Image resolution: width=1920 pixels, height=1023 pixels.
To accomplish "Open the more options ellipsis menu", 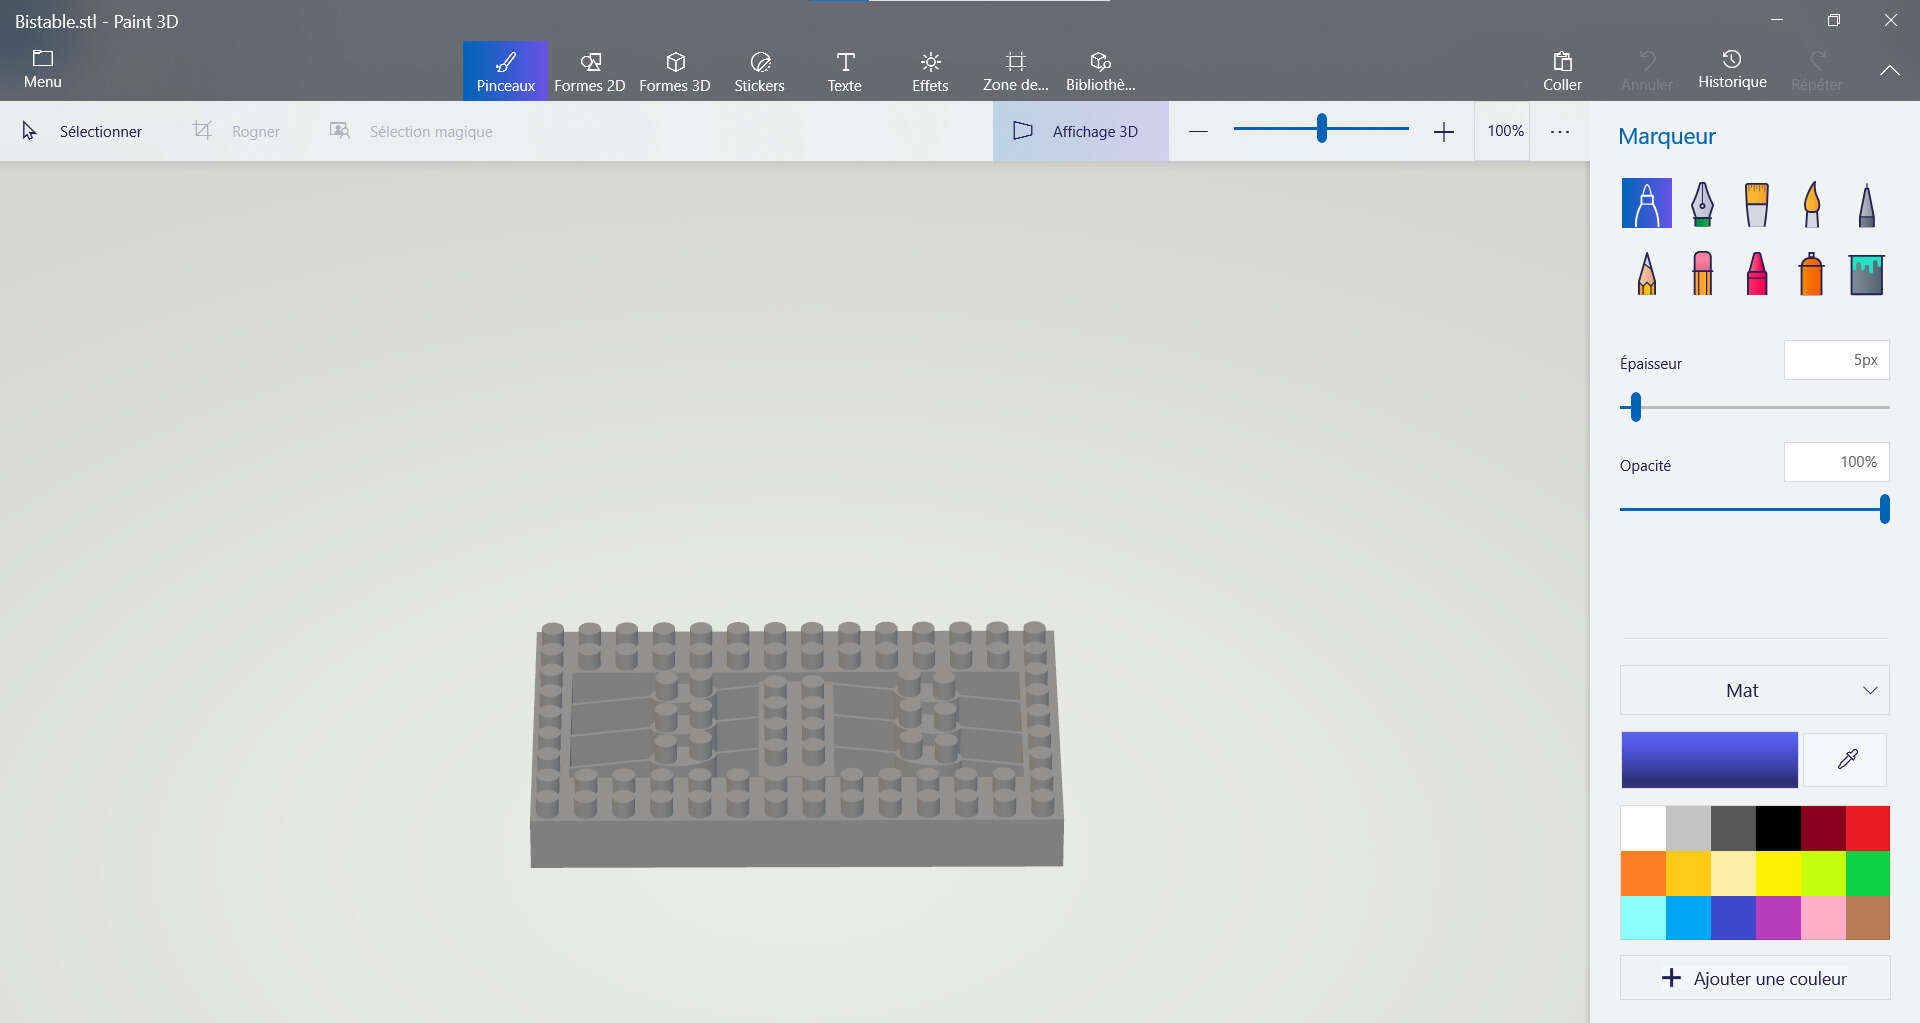I will coord(1559,131).
